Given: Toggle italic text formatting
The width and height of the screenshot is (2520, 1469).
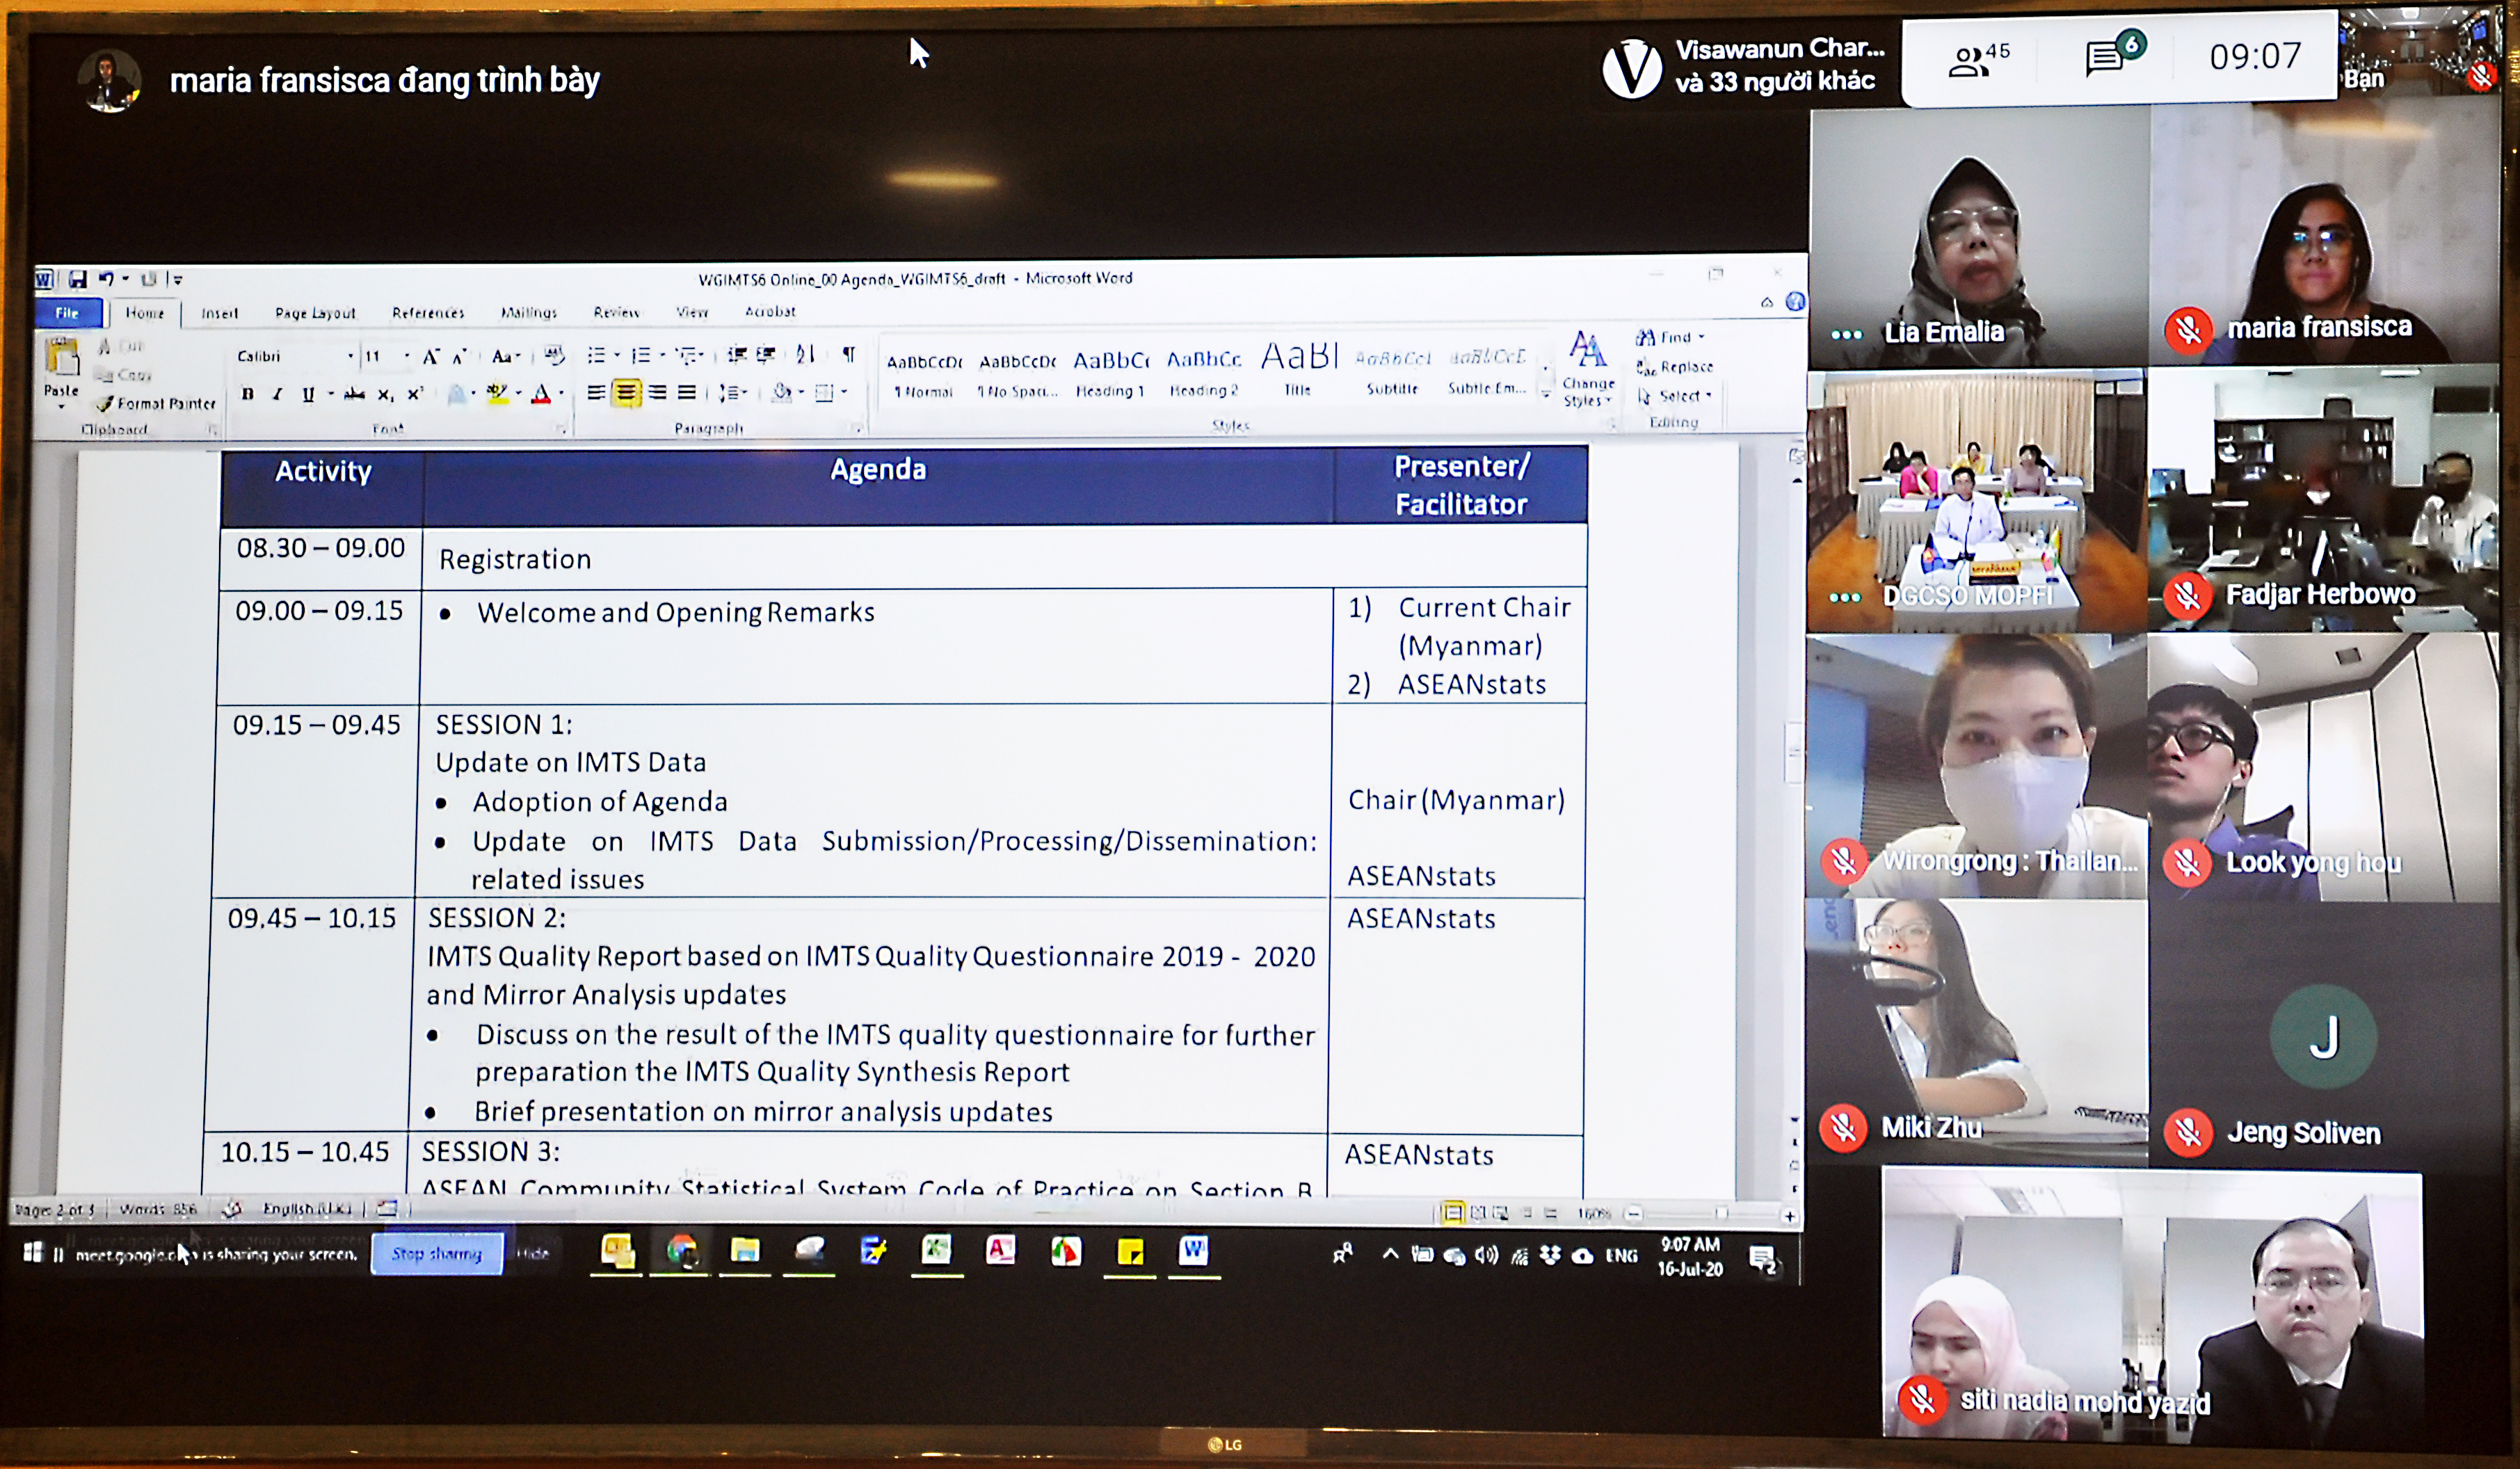Looking at the screenshot, I should coord(277,394).
